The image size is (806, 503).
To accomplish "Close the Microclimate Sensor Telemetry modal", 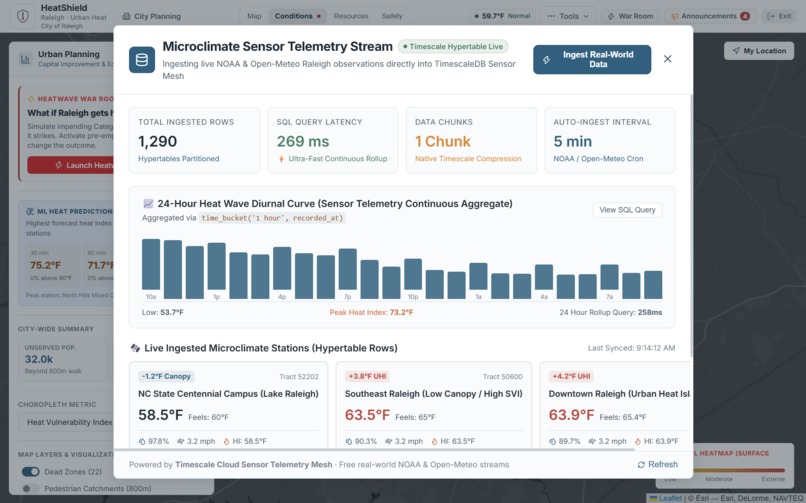I will 667,59.
